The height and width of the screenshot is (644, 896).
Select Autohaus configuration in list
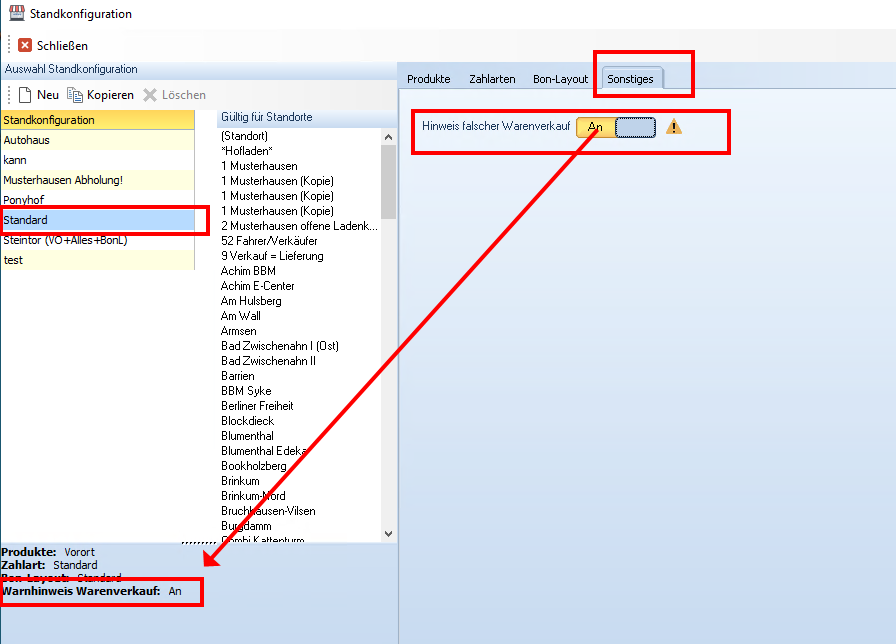27,140
